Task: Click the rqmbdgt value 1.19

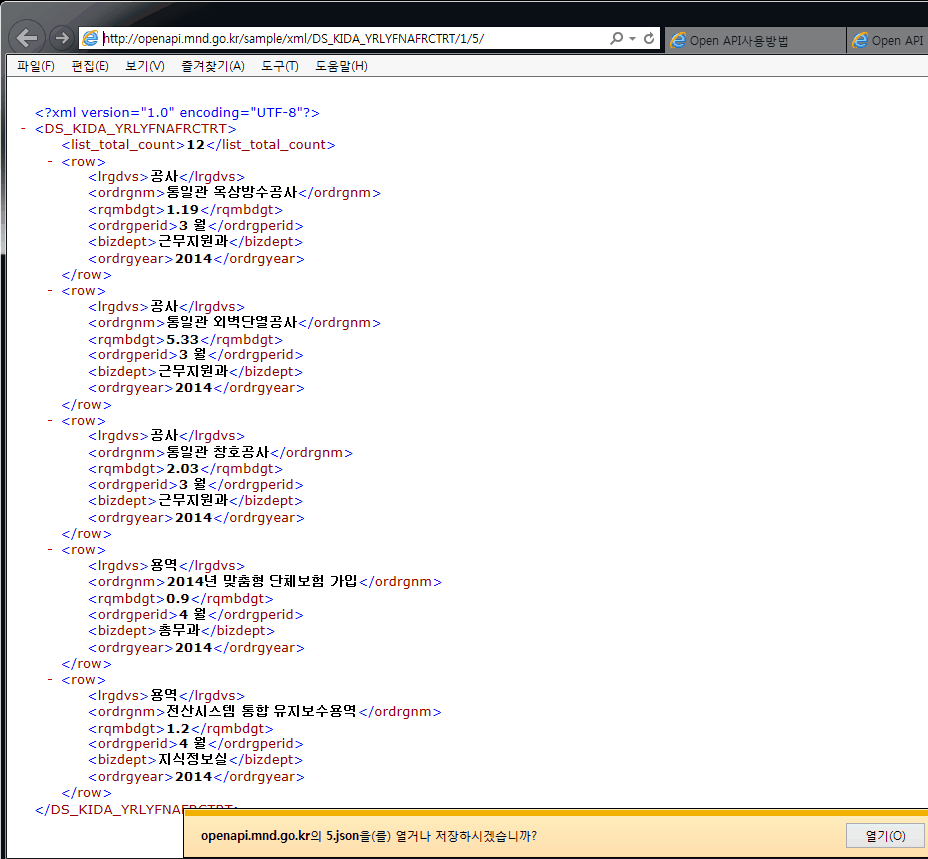Action: (x=182, y=210)
